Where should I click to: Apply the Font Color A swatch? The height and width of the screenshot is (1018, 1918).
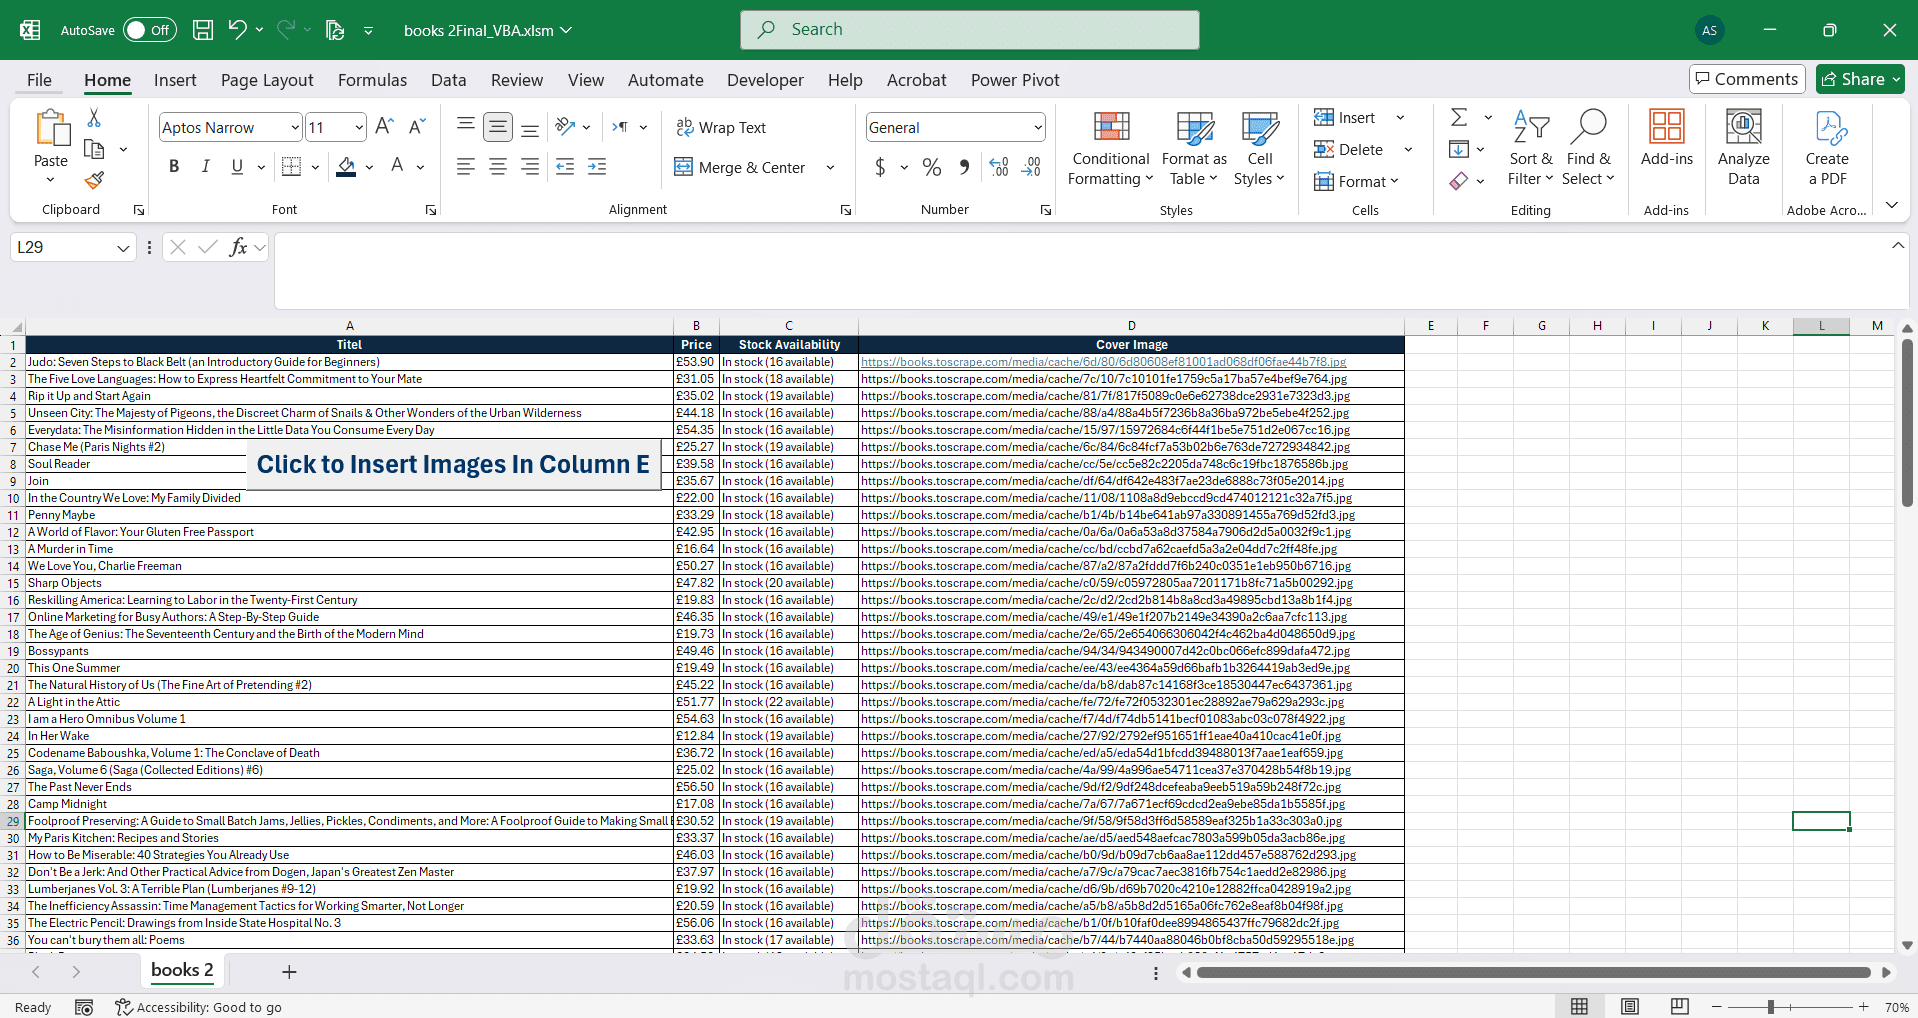[x=397, y=167]
